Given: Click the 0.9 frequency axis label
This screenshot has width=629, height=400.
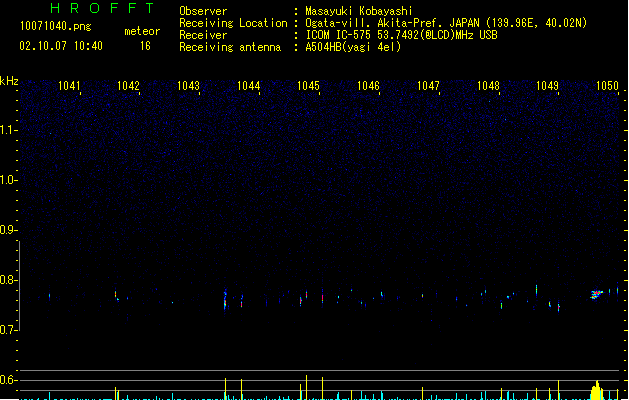Looking at the screenshot, I should (x=8, y=230).
